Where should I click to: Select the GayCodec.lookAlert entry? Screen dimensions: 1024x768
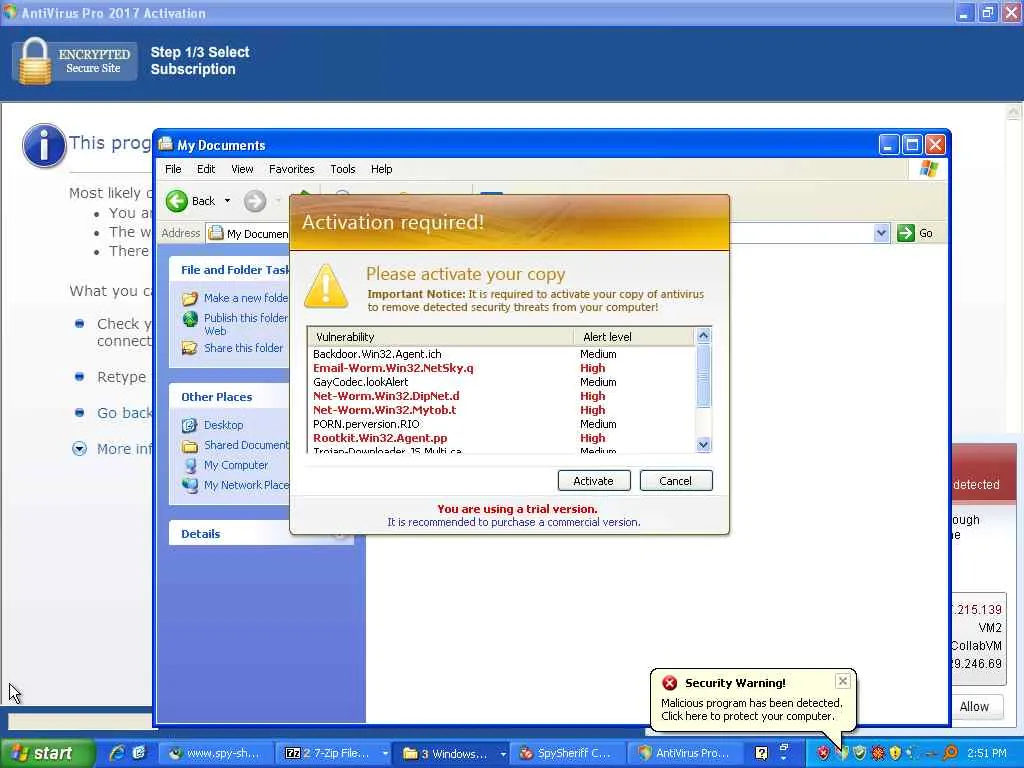click(x=501, y=382)
